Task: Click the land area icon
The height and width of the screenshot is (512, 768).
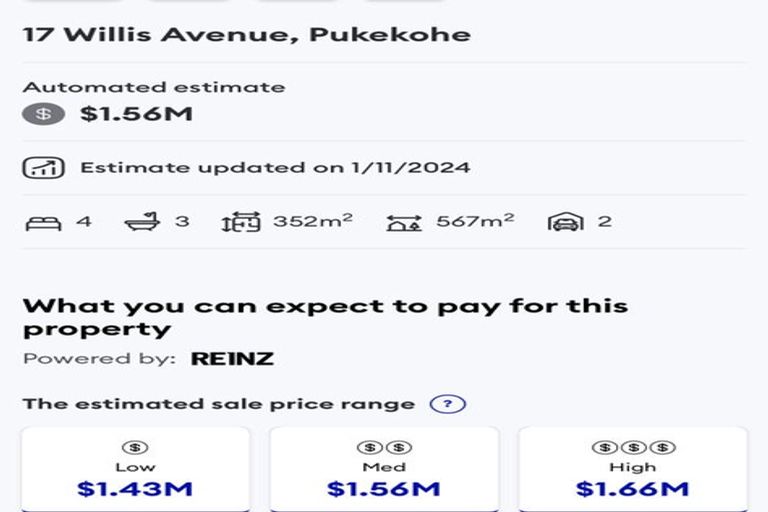Action: click(x=404, y=223)
